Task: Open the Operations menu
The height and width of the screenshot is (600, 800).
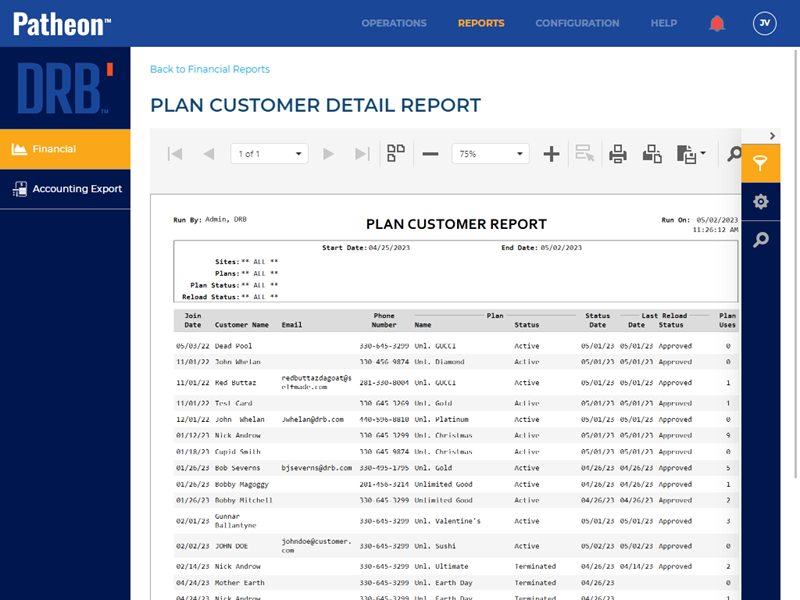Action: tap(394, 23)
